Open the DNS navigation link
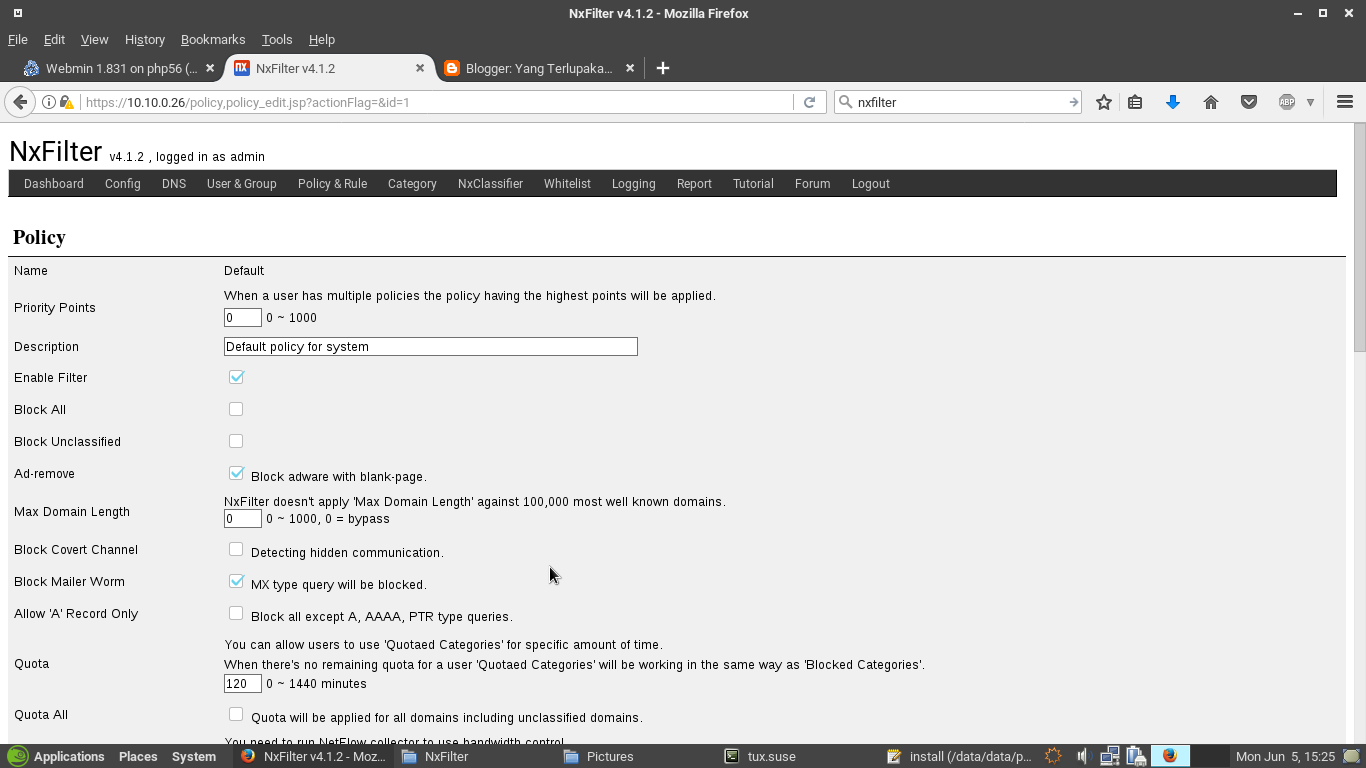This screenshot has height=768, width=1366. (x=174, y=184)
